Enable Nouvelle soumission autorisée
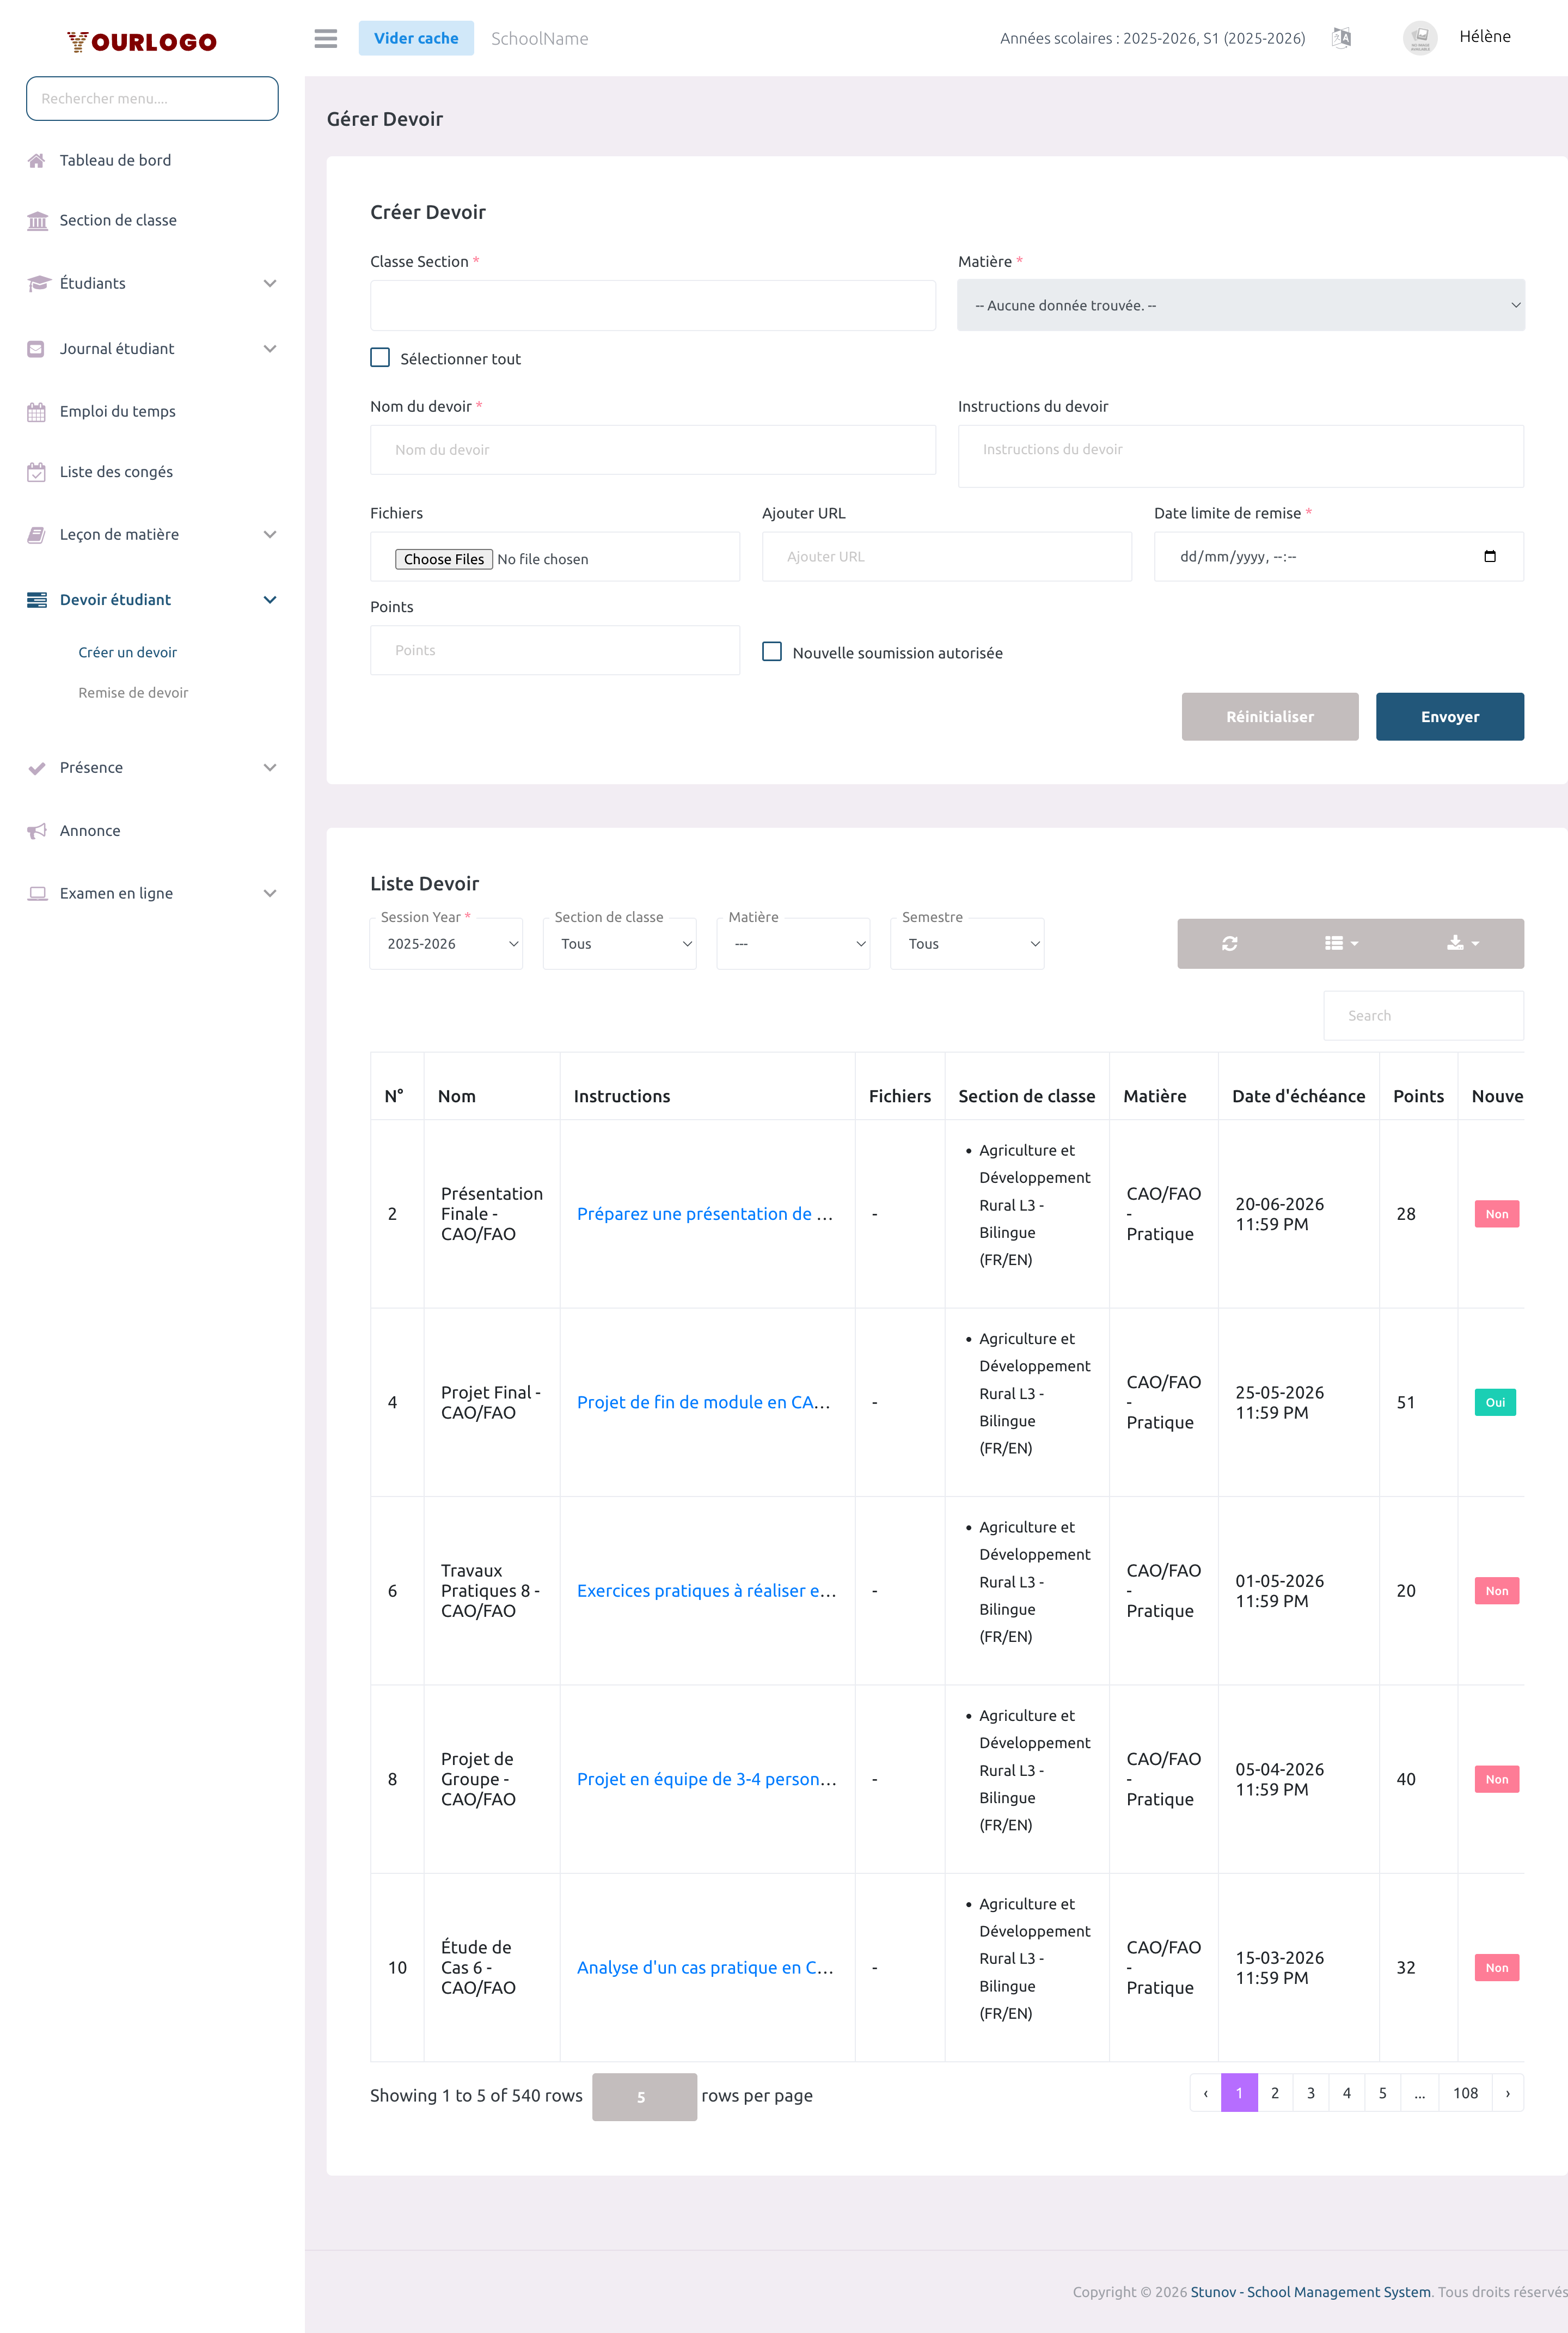Viewport: 1568px width, 2333px height. [771, 651]
